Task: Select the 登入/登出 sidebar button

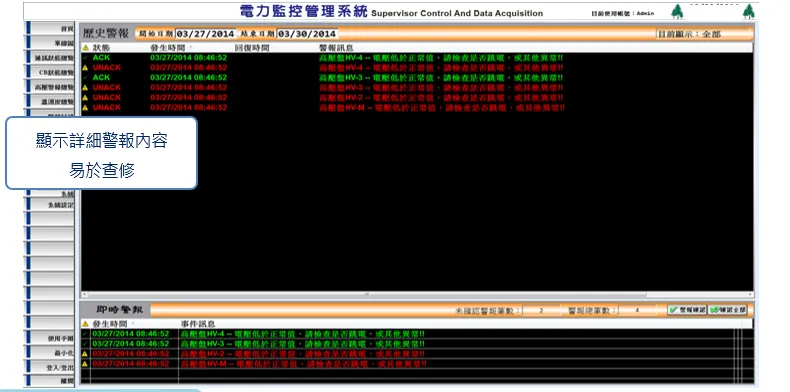Action: 50,367
